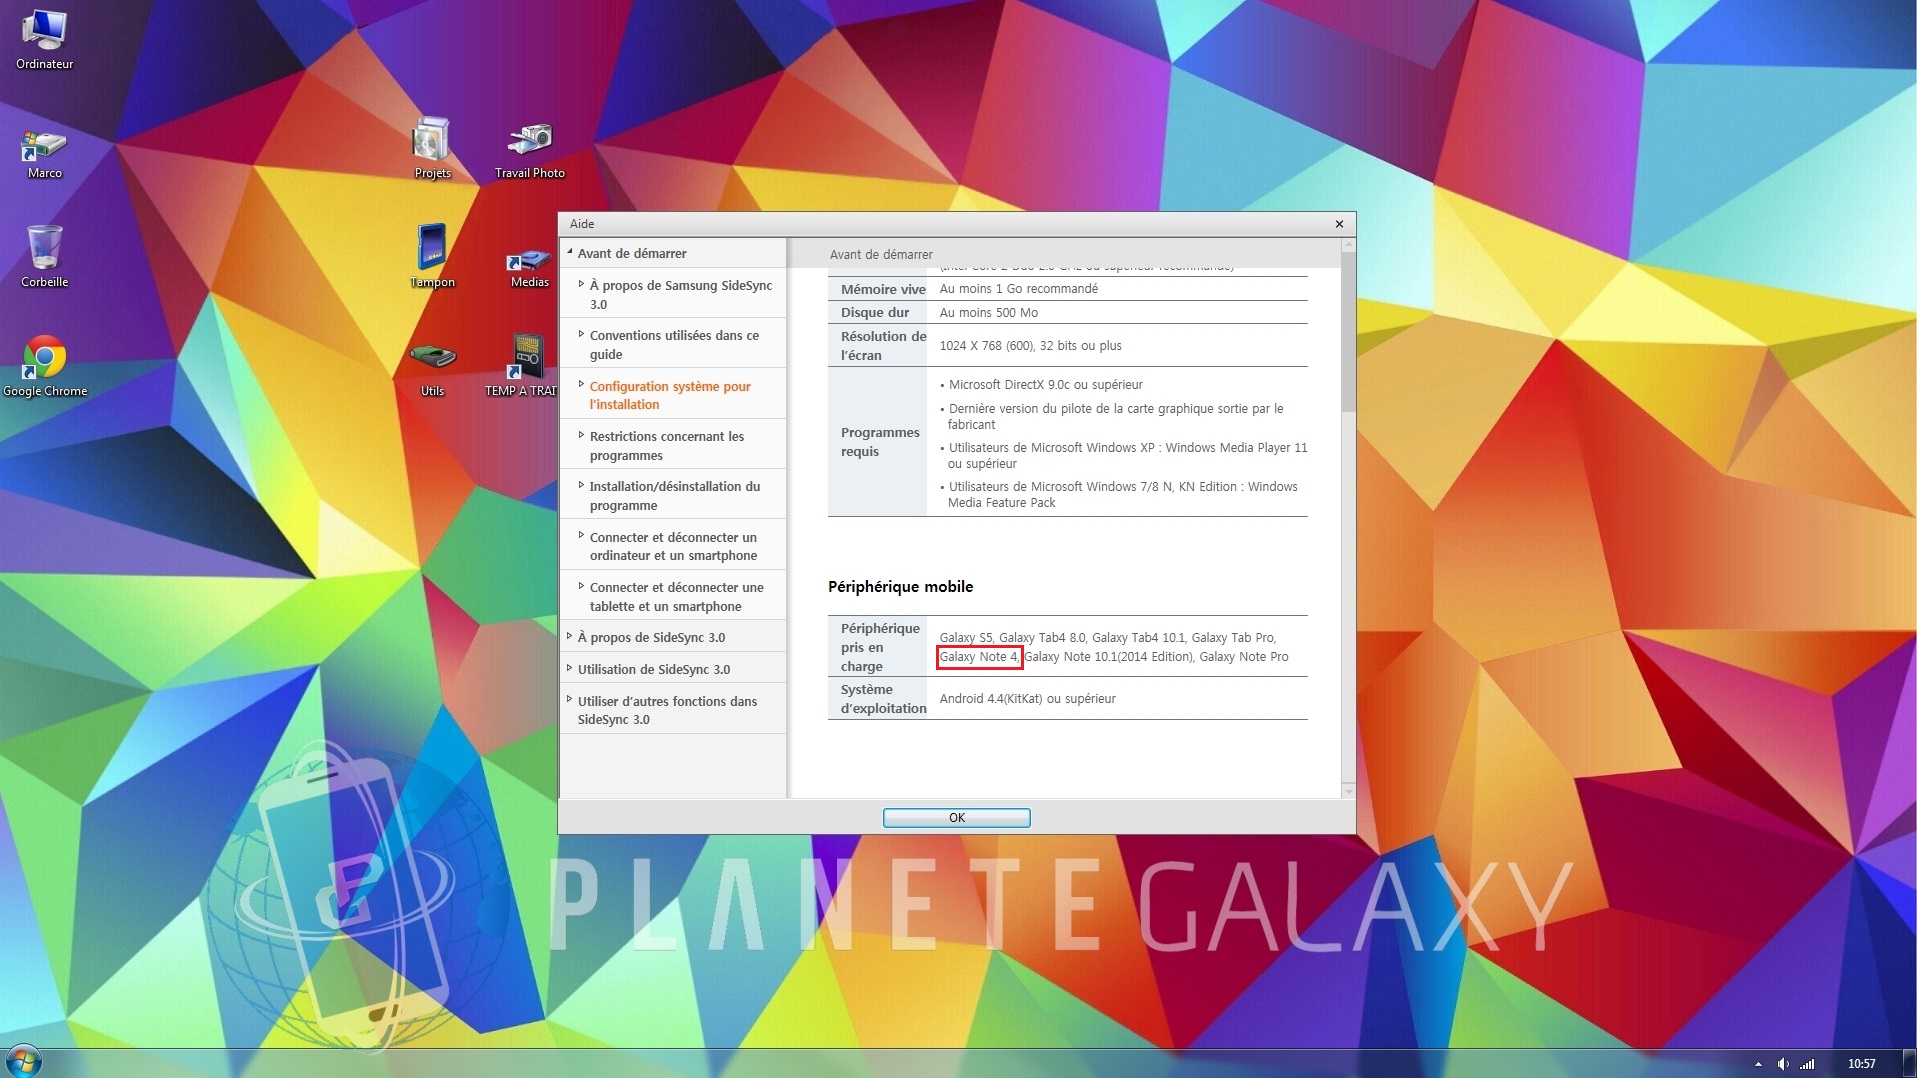This screenshot has height=1078, width=1917.
Task: Click Microsoft DirectX 9.0c ou supérieur line
Action: click(1045, 384)
